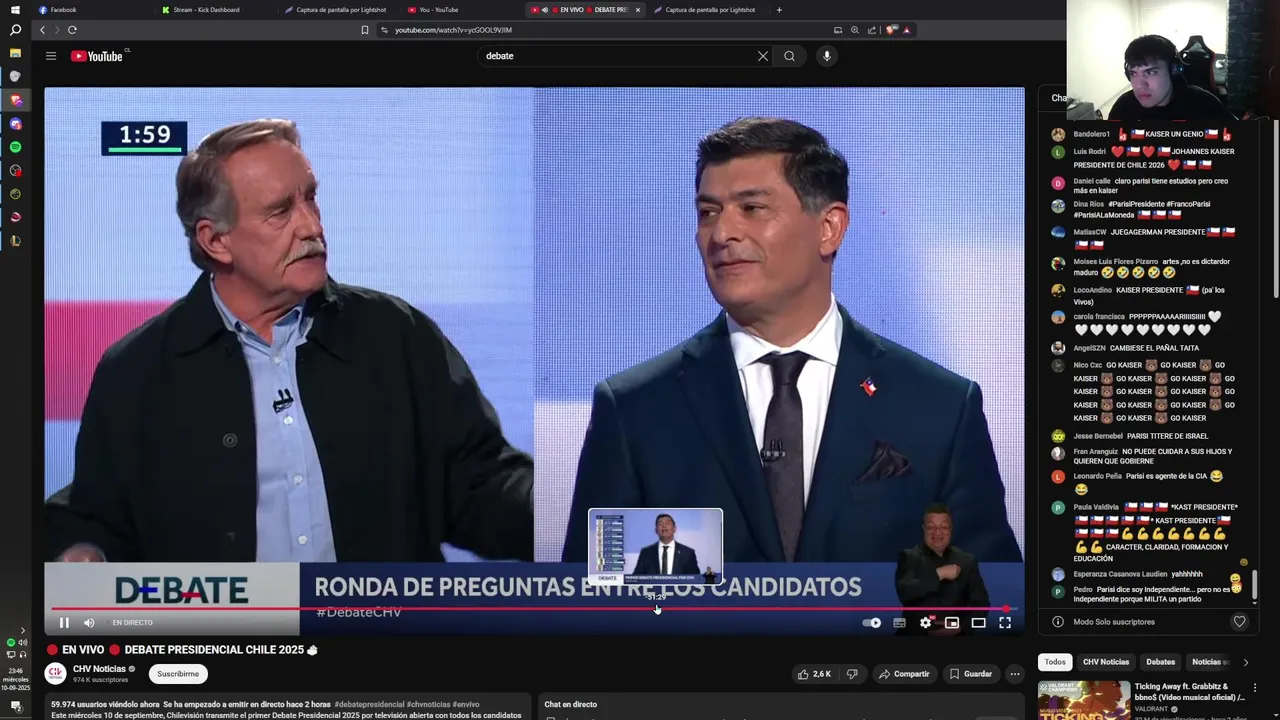1280x720 pixels.
Task: Open the more actions three-dot menu
Action: click(1014, 674)
